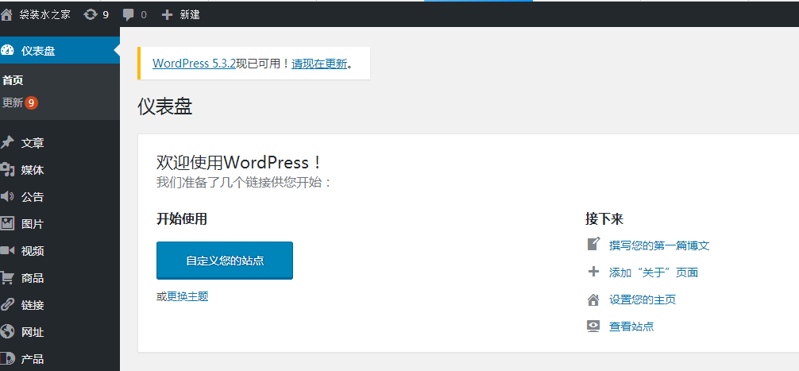The height and width of the screenshot is (371, 799).
Task: Click the dashboard gauge icon beside 仪表盘
Action: (7, 50)
